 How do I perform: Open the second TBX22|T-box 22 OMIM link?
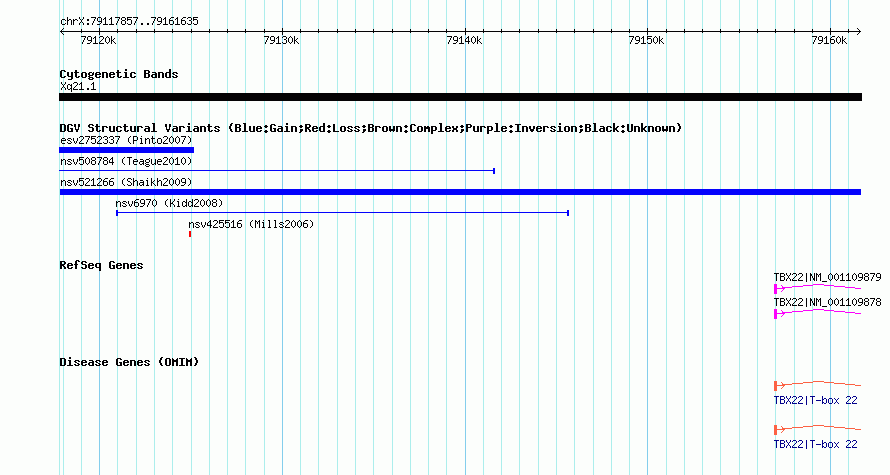815,444
